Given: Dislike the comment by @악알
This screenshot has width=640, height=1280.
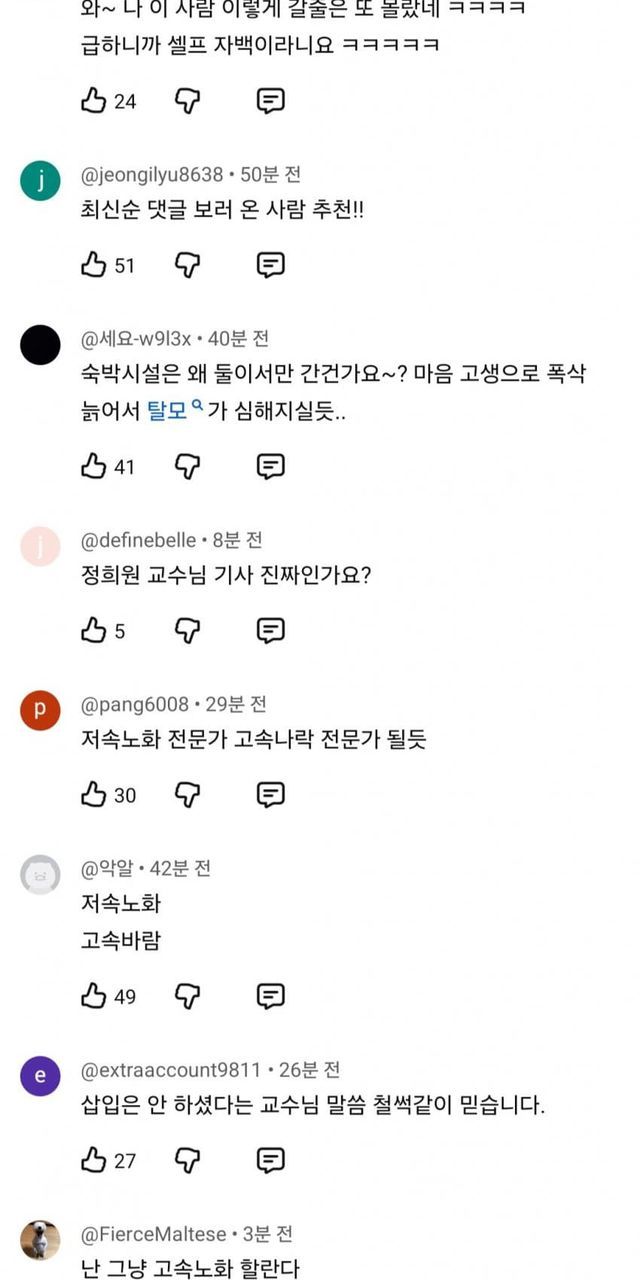Looking at the screenshot, I should [188, 996].
